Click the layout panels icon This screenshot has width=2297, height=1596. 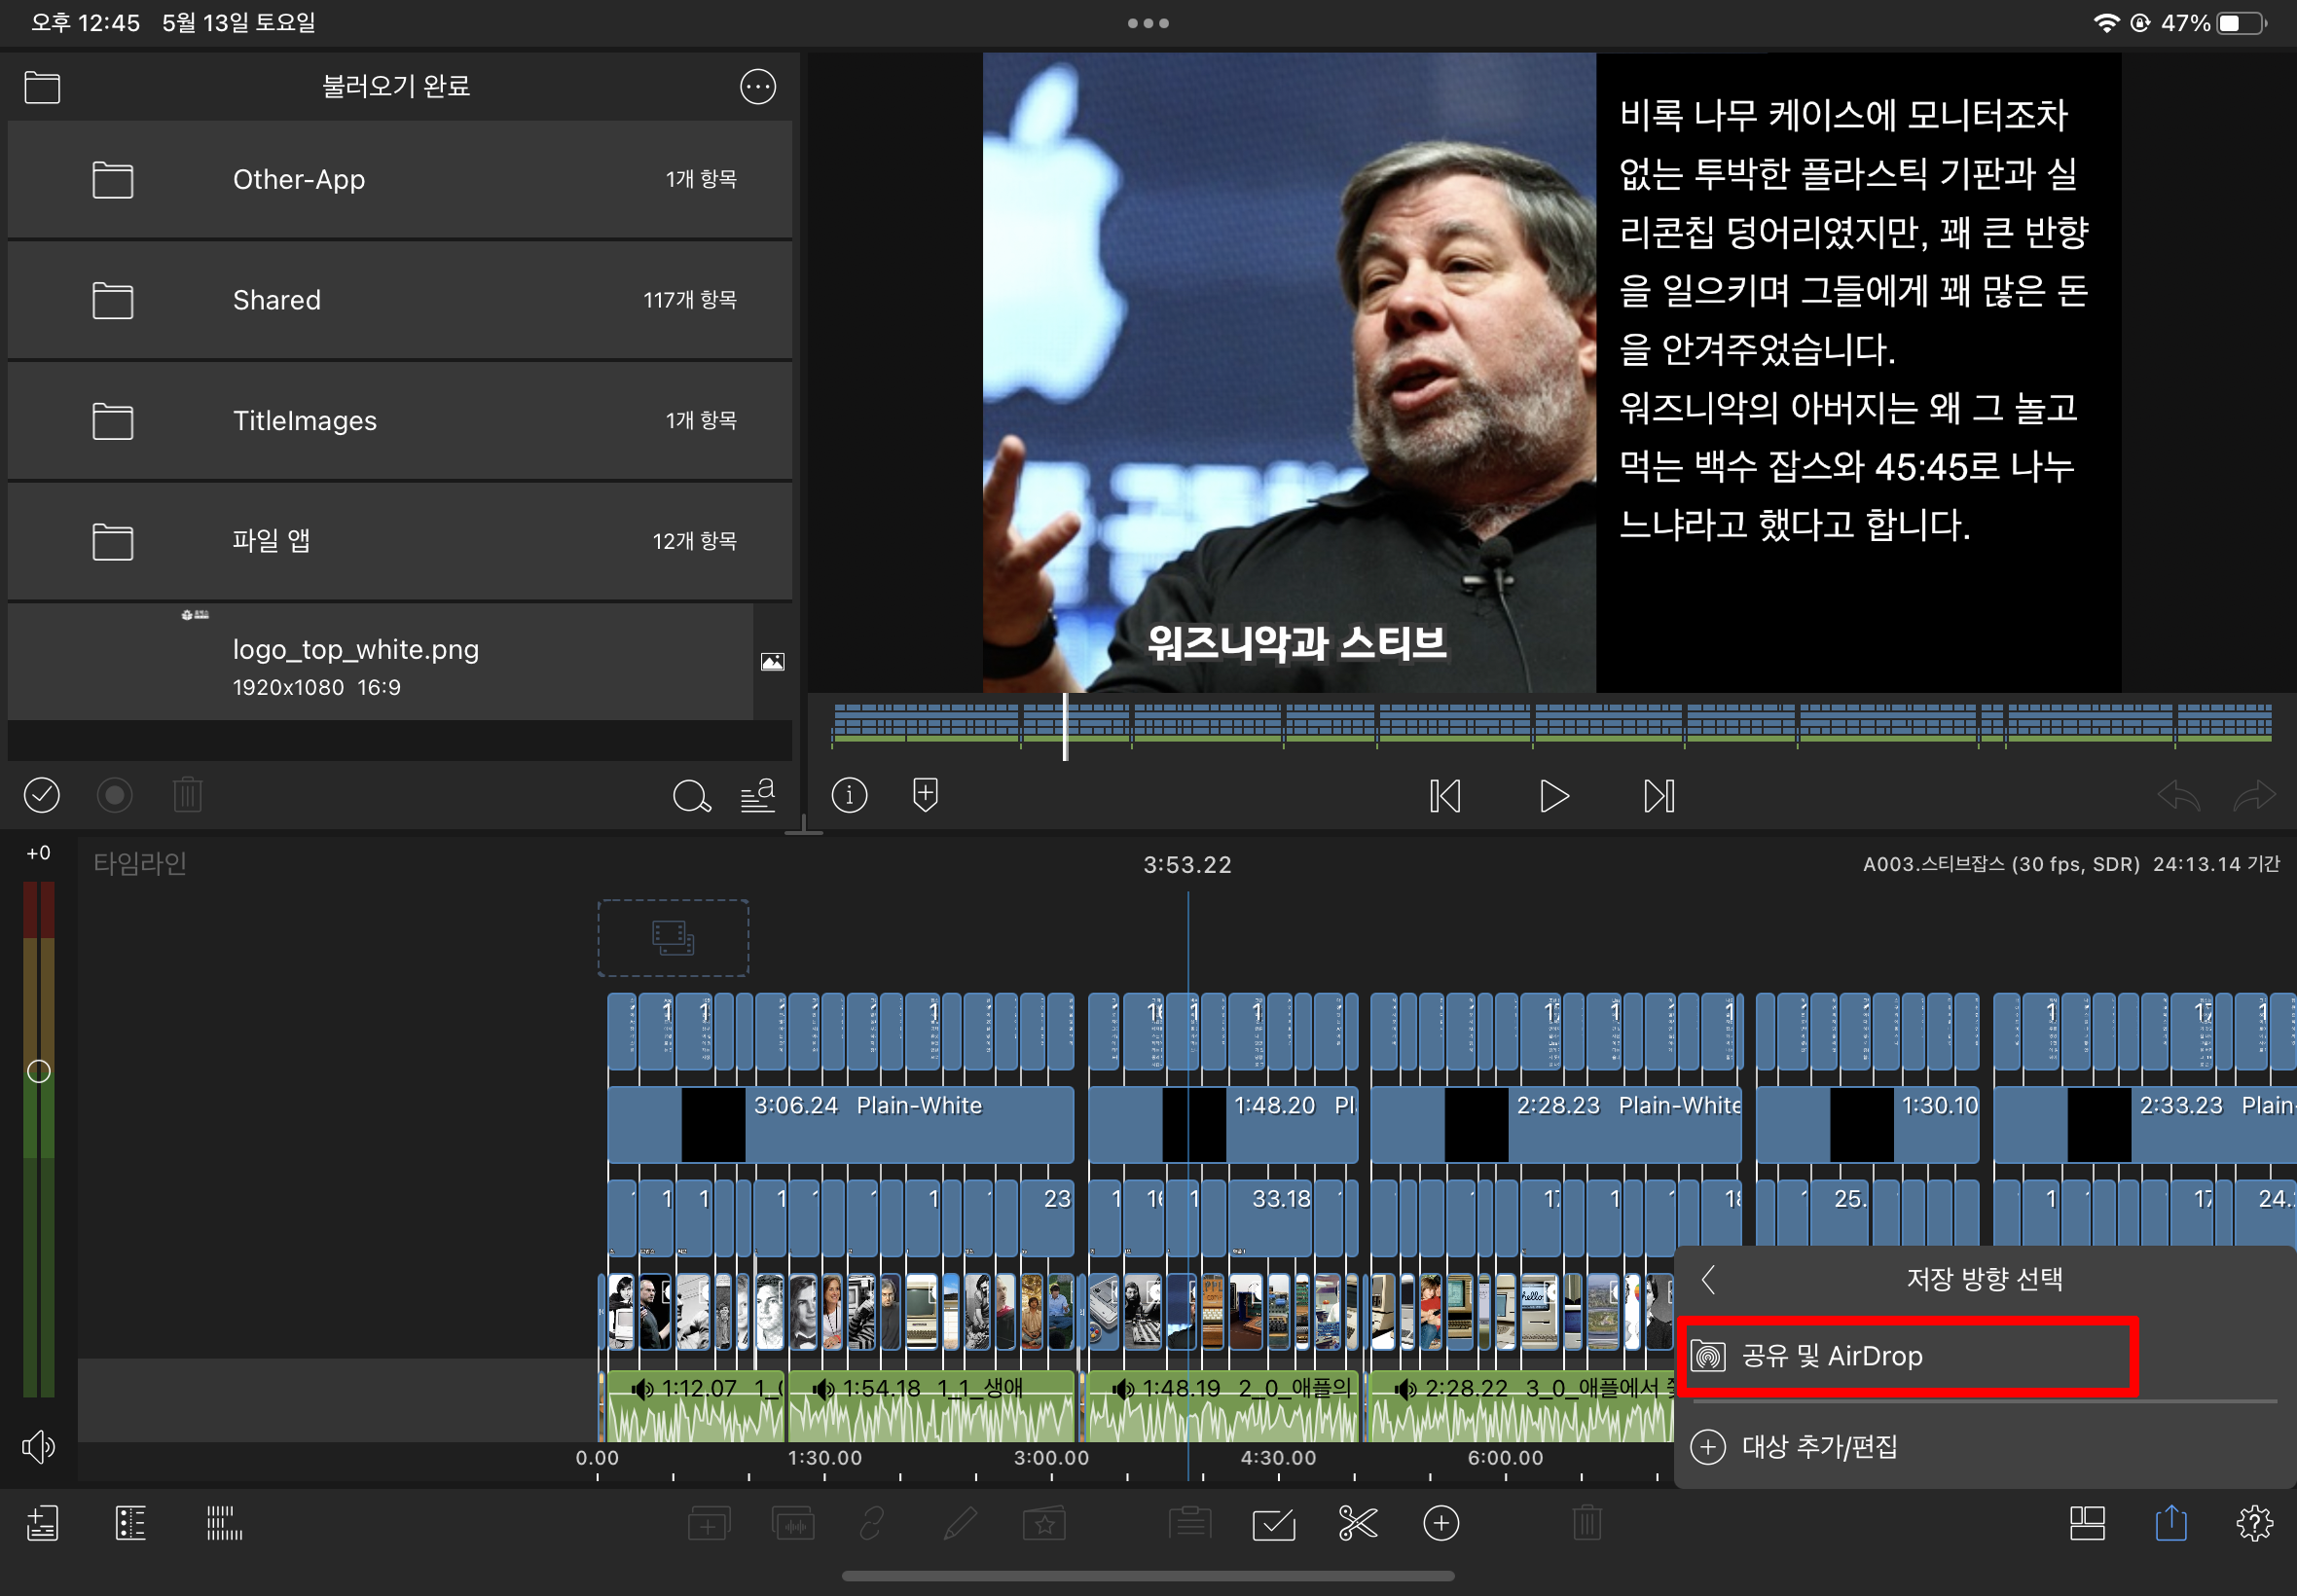2087,1523
